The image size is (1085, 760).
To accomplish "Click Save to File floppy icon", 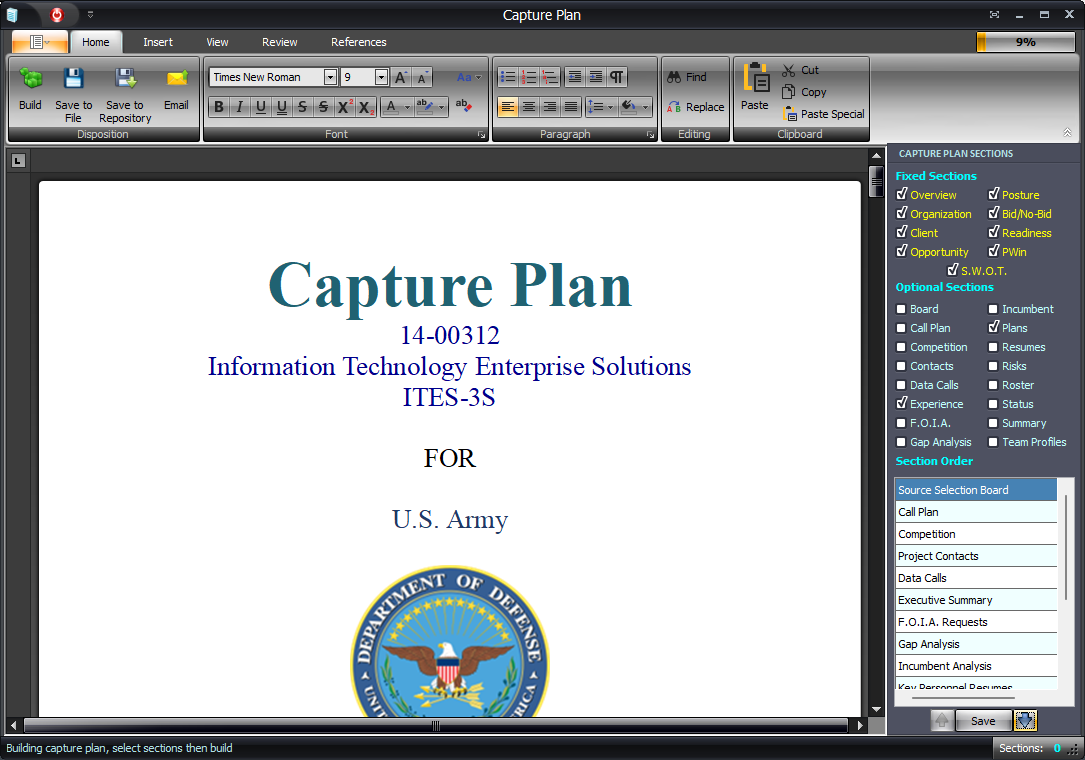I will tap(73, 78).
